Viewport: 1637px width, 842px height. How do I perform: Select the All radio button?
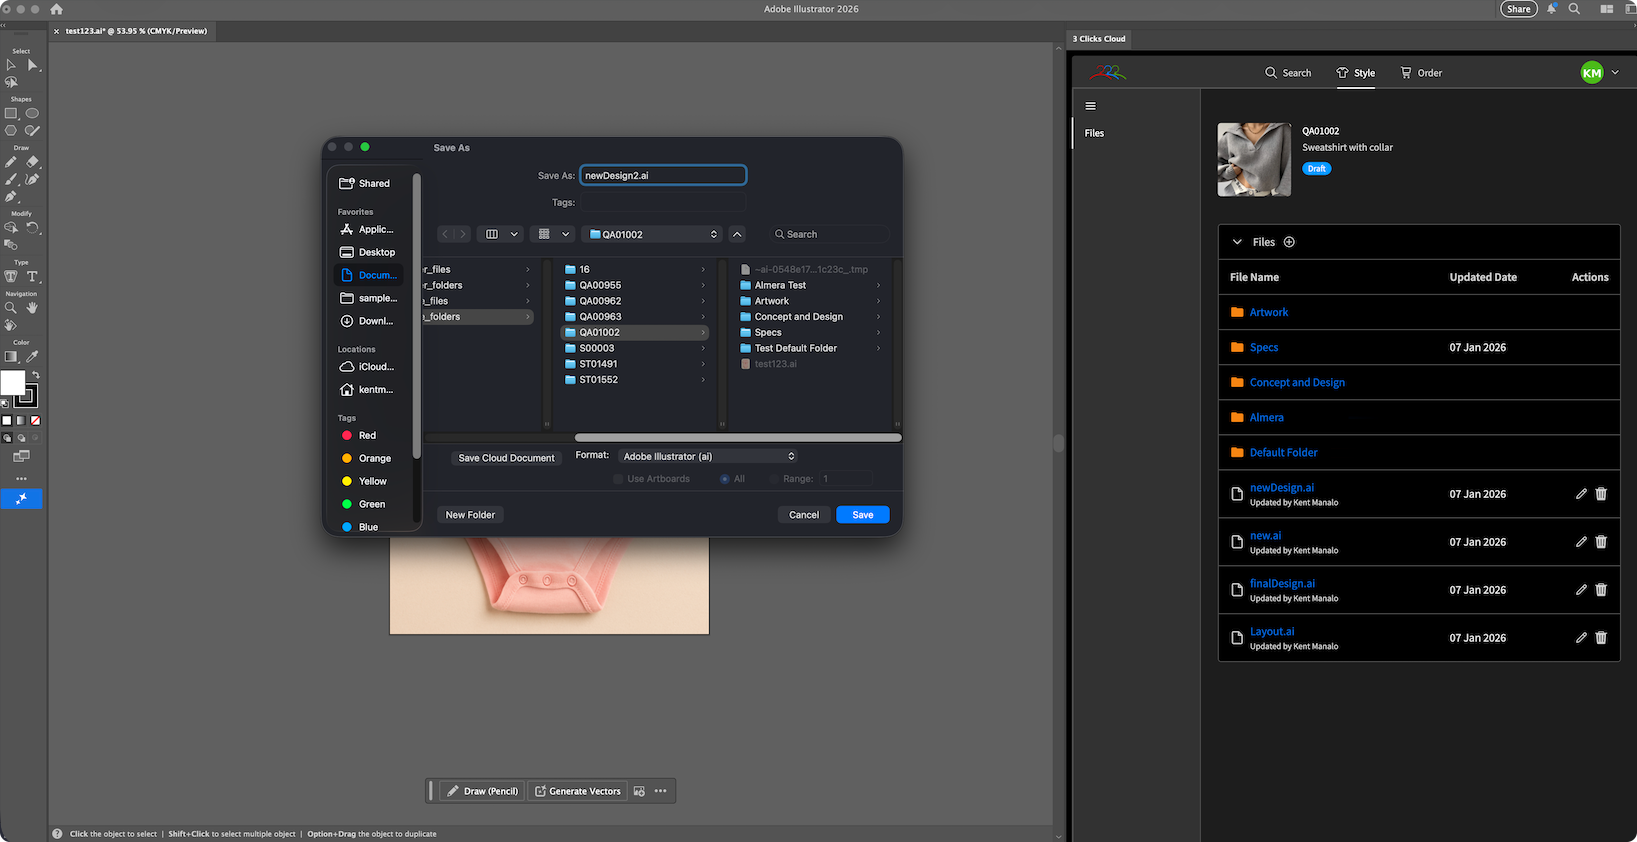[x=725, y=479]
